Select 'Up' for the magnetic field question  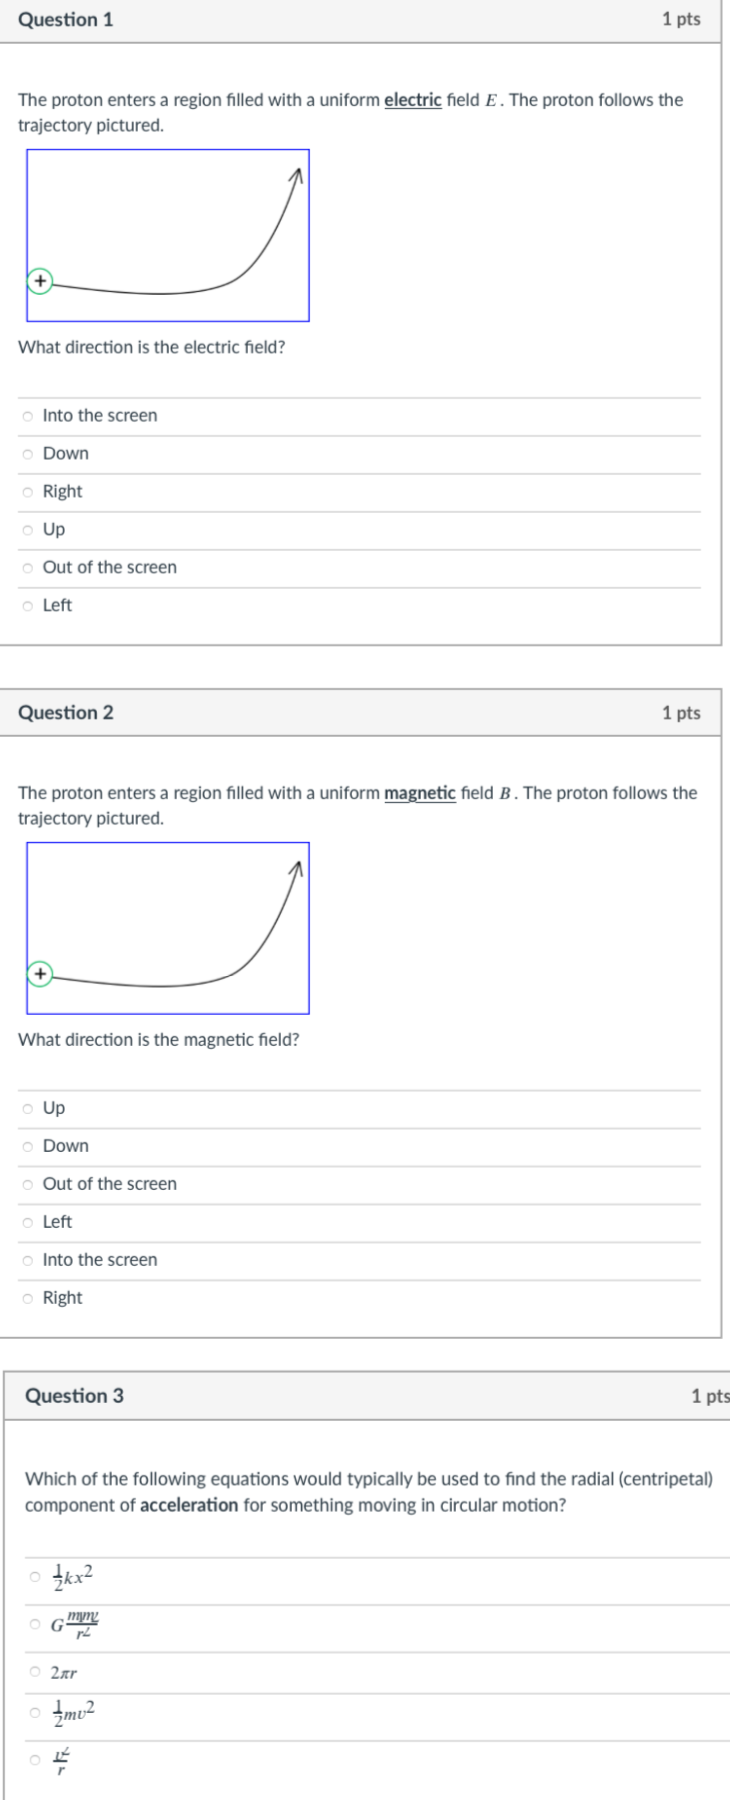click(28, 1108)
